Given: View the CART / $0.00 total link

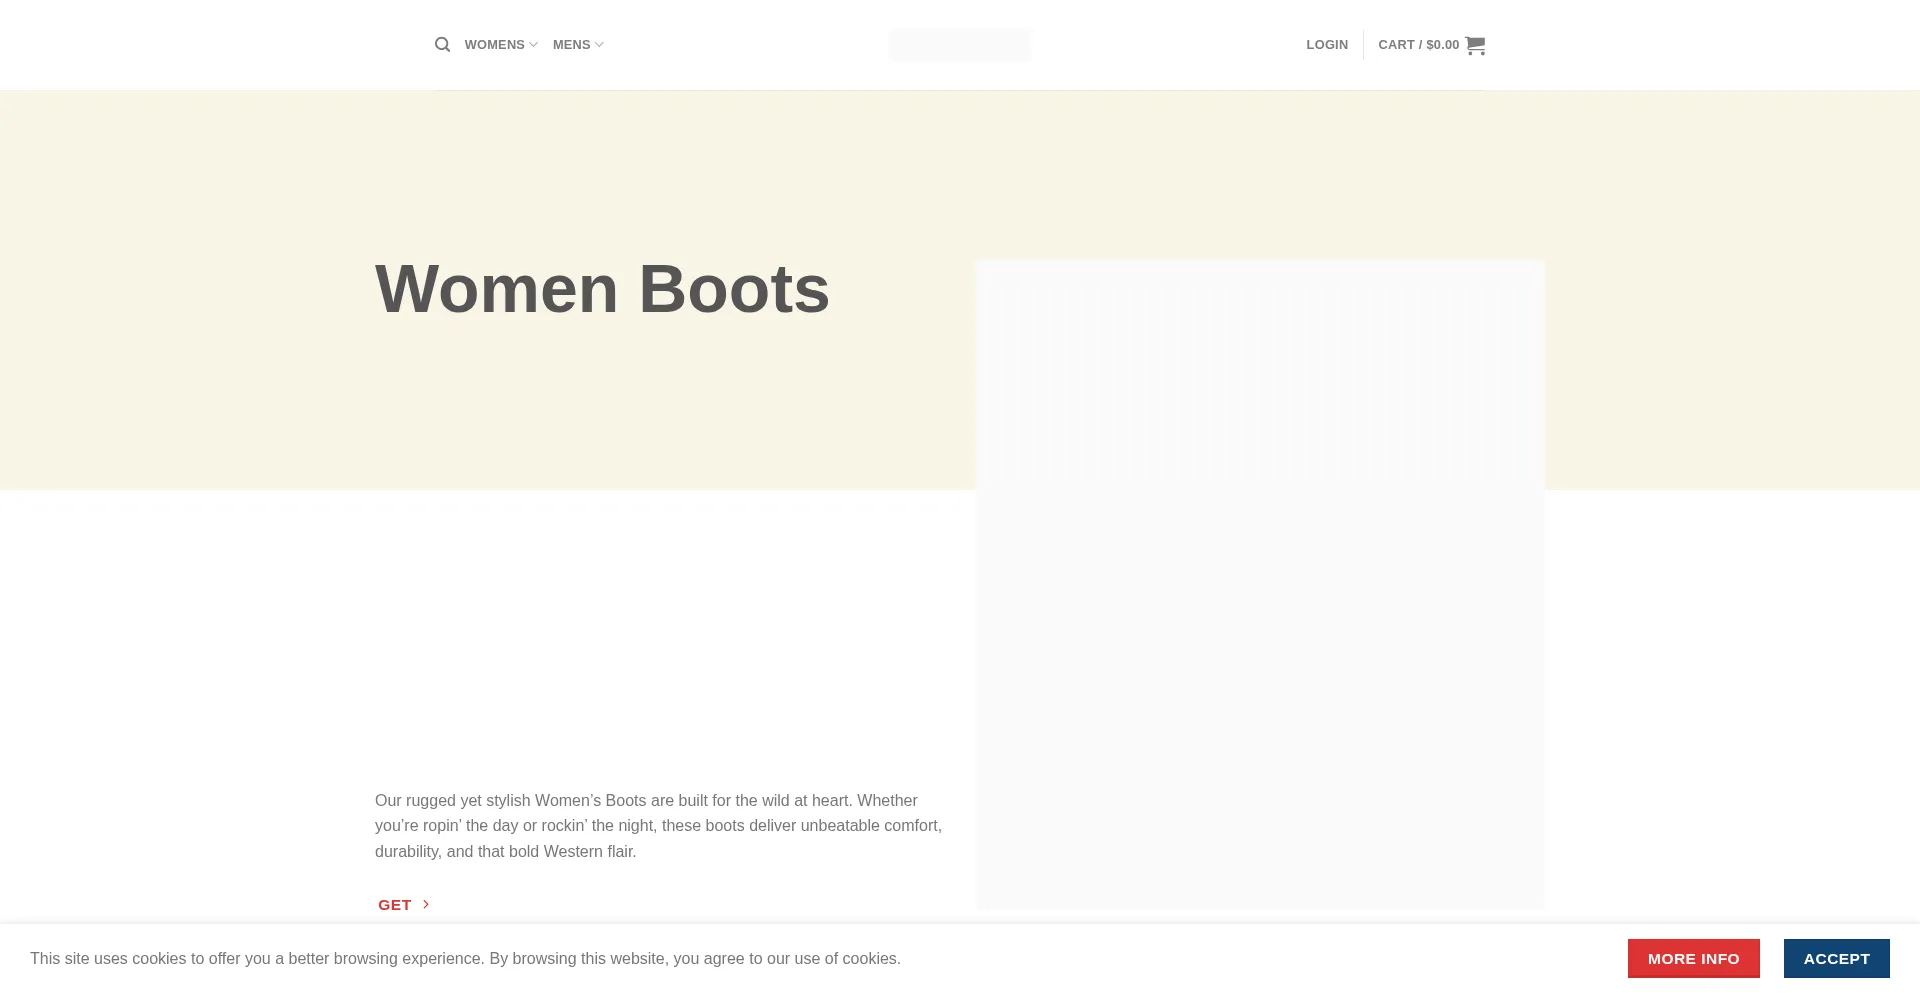Looking at the screenshot, I should [x=1418, y=45].
